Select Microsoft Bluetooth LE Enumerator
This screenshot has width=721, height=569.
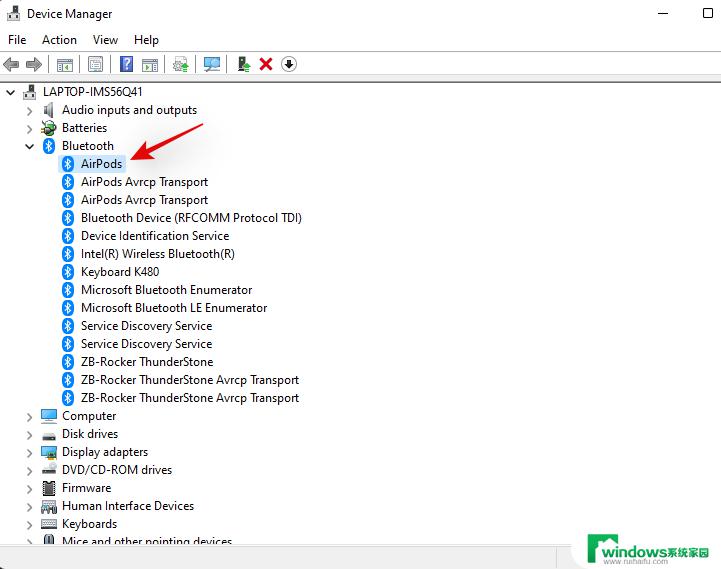pos(174,308)
